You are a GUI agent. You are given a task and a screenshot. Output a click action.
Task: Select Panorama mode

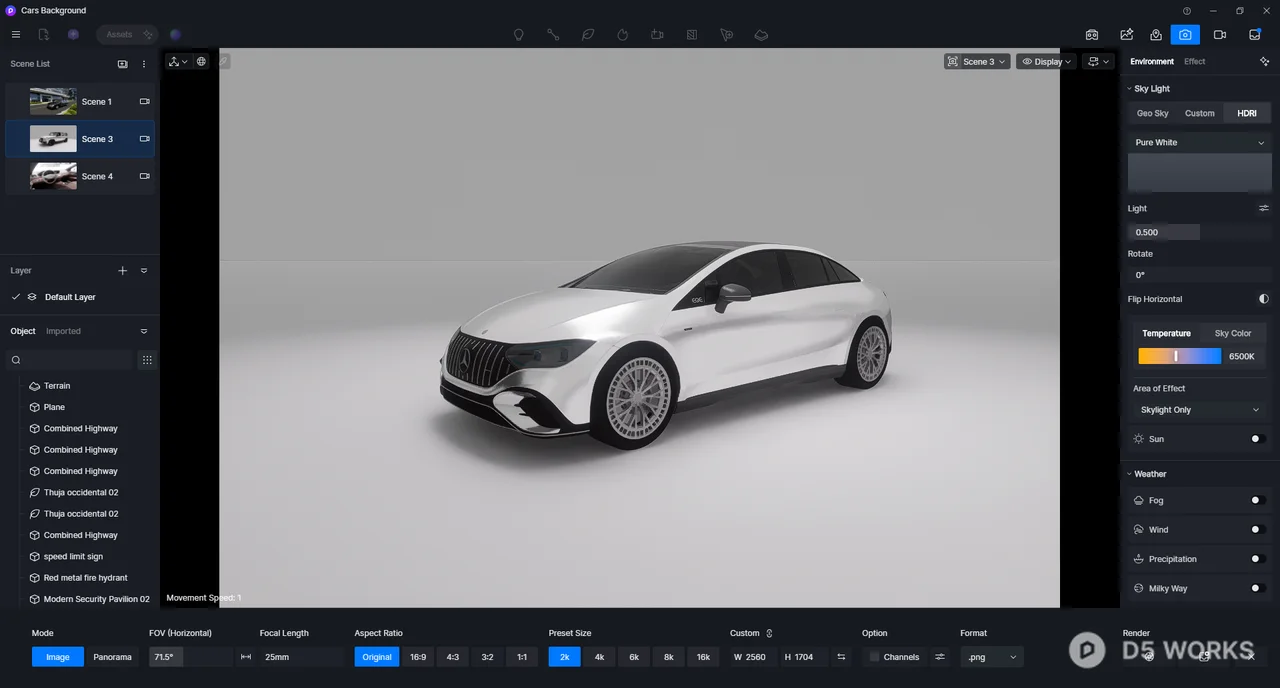tap(112, 657)
